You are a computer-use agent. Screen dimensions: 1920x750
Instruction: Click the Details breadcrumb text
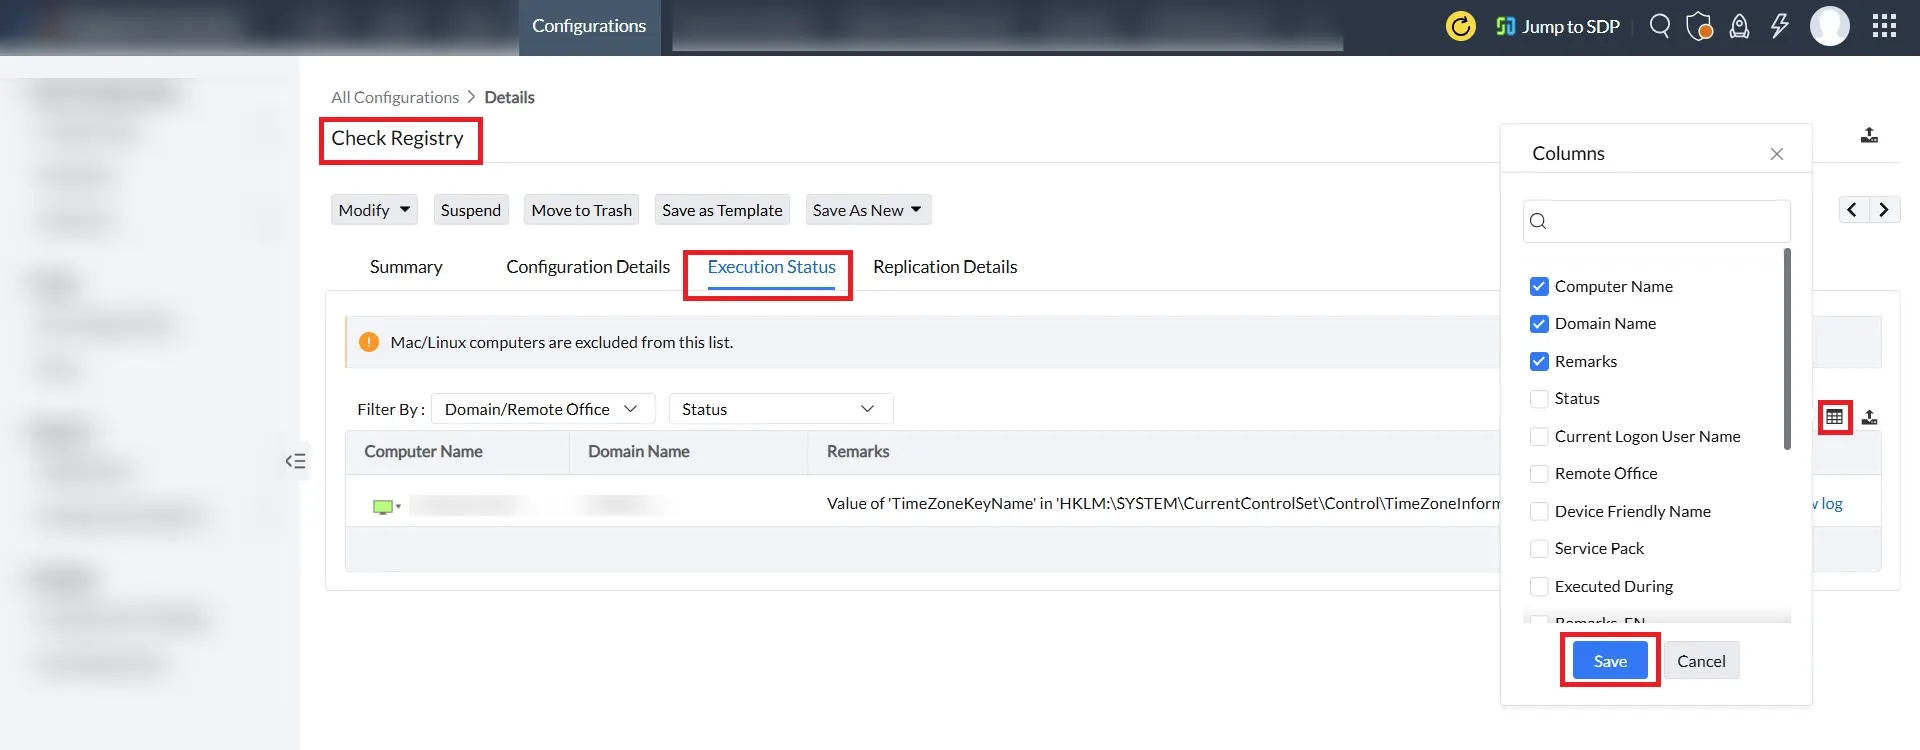coord(509,98)
